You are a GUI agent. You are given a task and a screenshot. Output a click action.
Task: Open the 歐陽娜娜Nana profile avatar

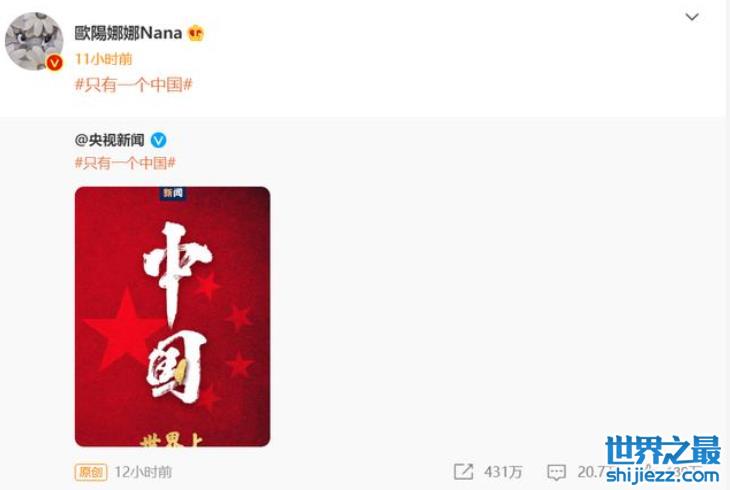pos(34,41)
